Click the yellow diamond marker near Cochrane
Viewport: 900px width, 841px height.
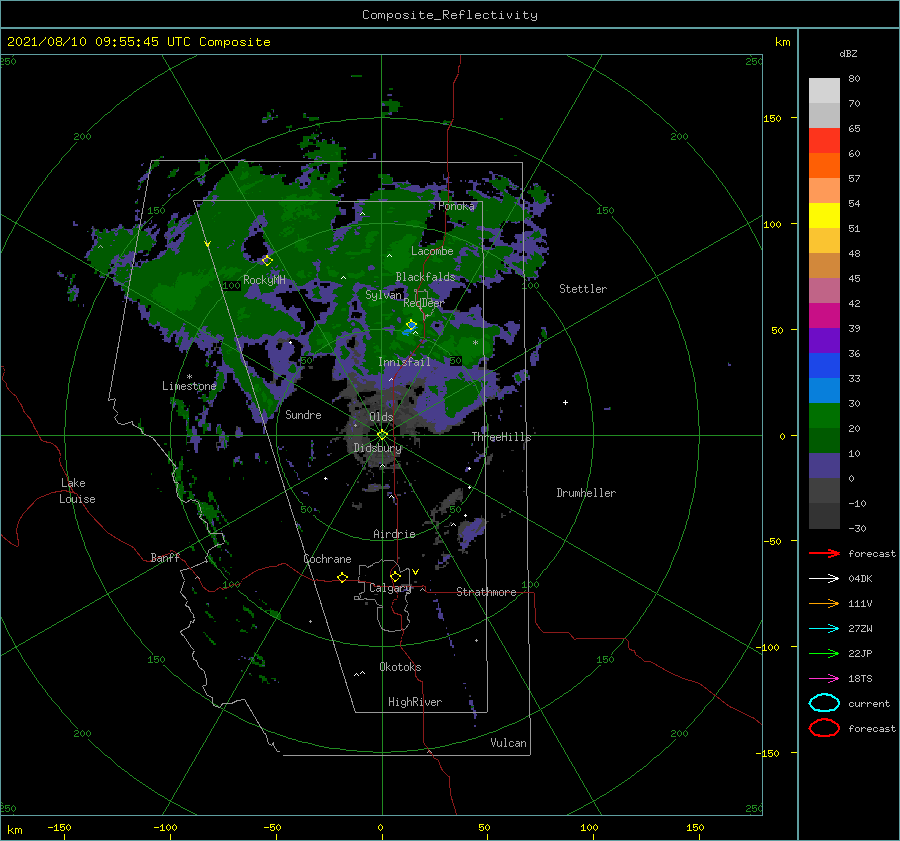342,577
